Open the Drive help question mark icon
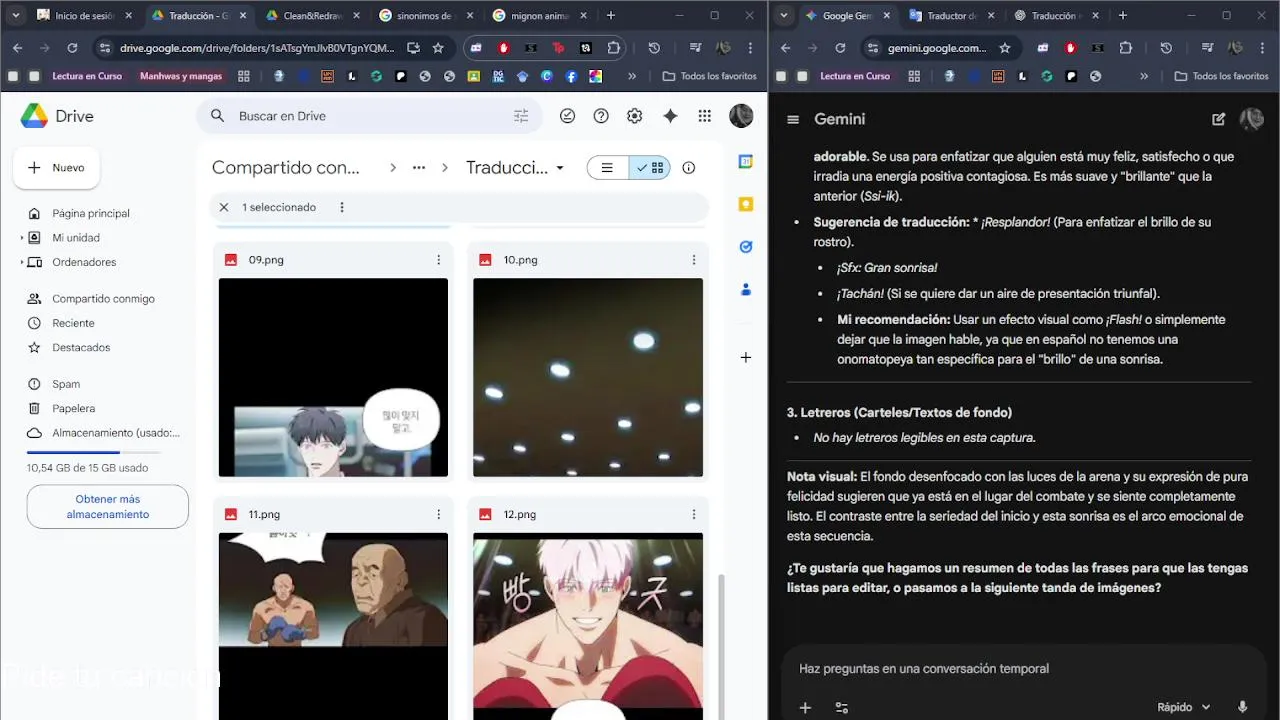This screenshot has width=1280, height=720. click(601, 116)
